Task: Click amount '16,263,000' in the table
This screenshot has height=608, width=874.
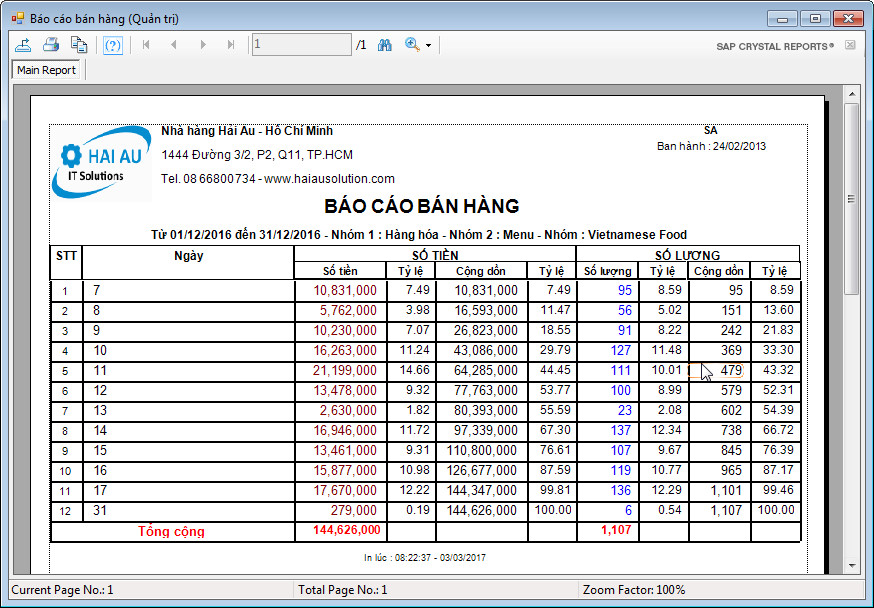Action: pyautogui.click(x=345, y=351)
